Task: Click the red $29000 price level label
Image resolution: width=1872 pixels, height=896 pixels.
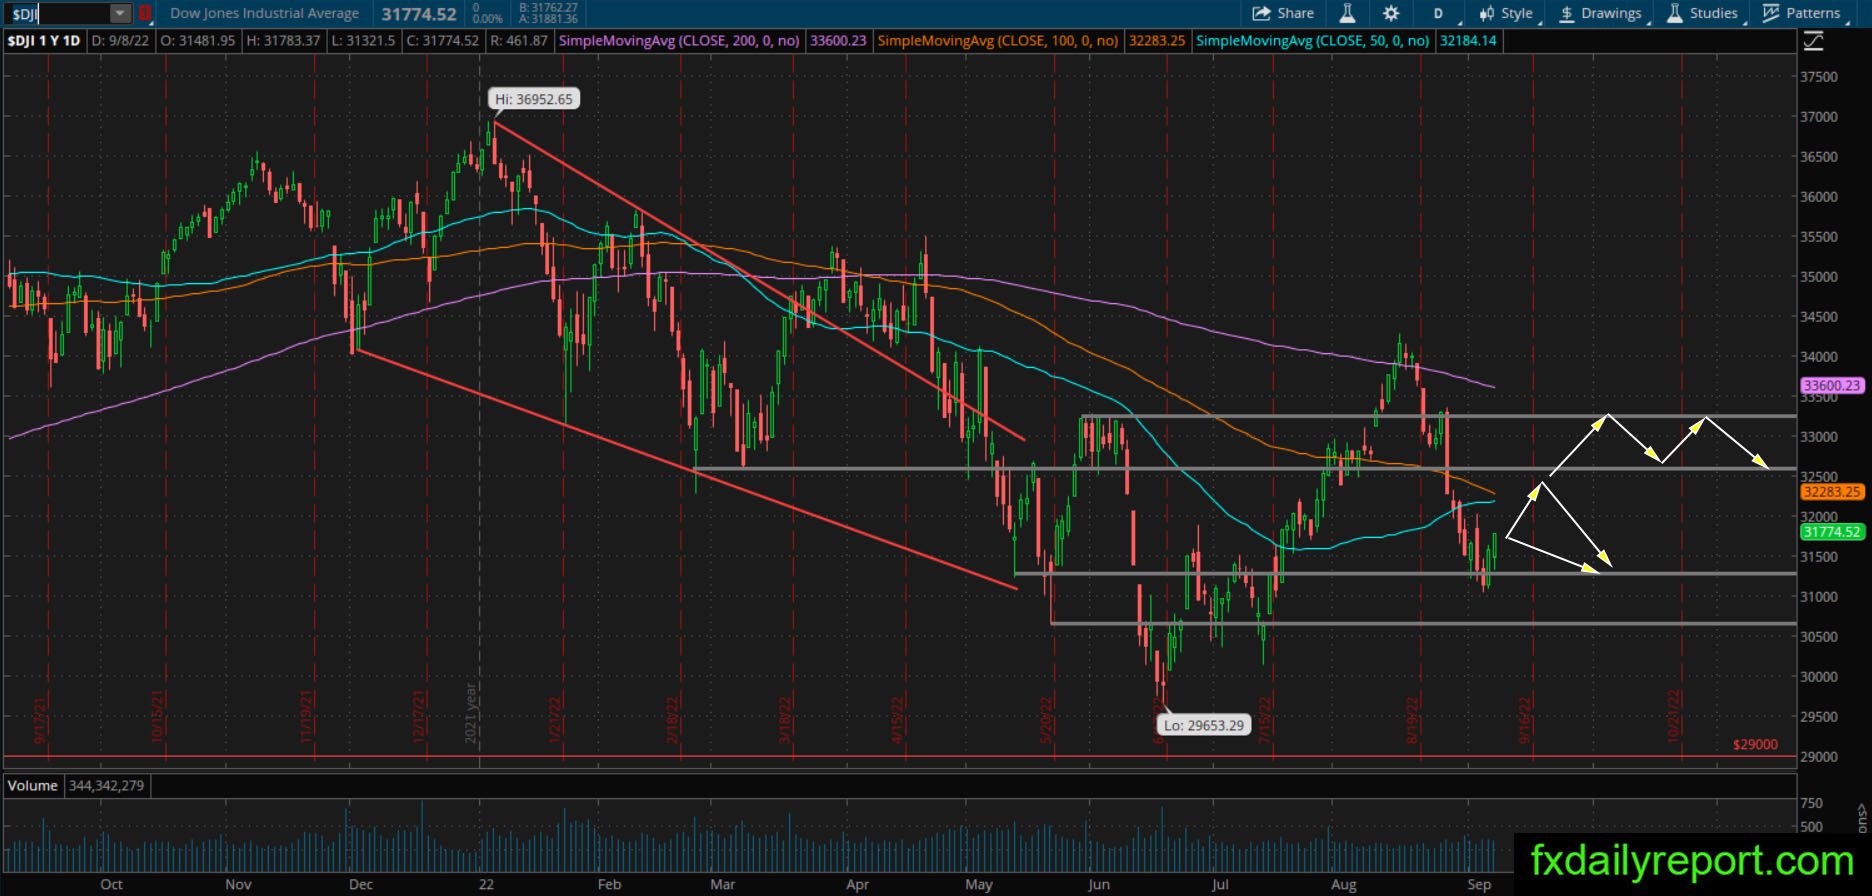Action: click(1755, 745)
